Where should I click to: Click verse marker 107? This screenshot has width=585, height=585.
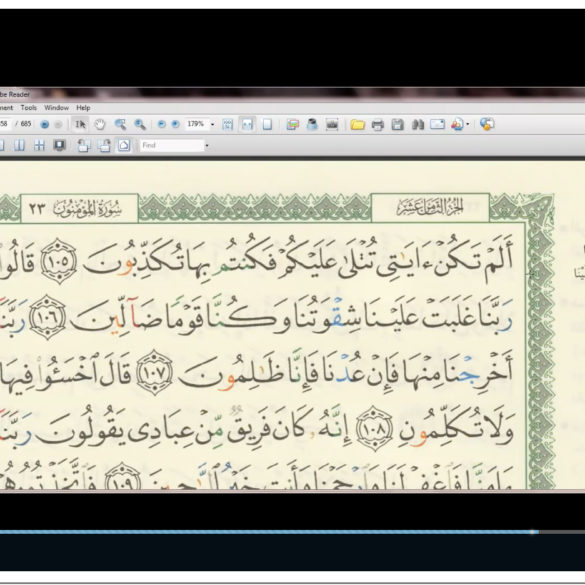pyautogui.click(x=154, y=372)
